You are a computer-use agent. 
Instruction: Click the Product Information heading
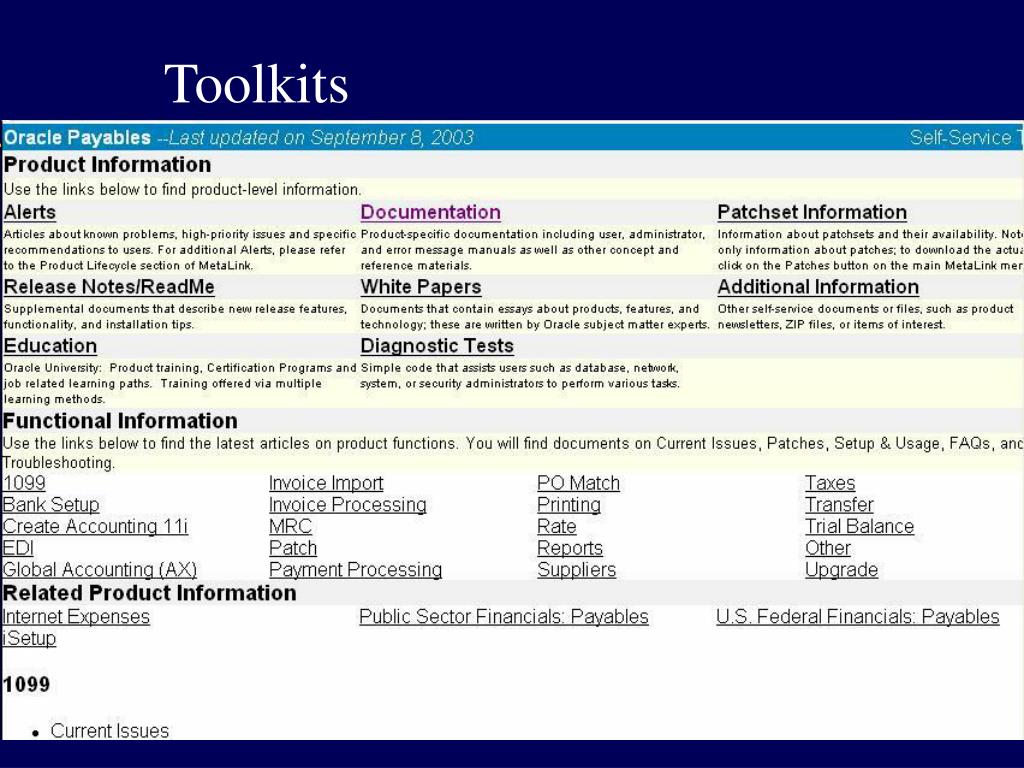pyautogui.click(x=107, y=165)
